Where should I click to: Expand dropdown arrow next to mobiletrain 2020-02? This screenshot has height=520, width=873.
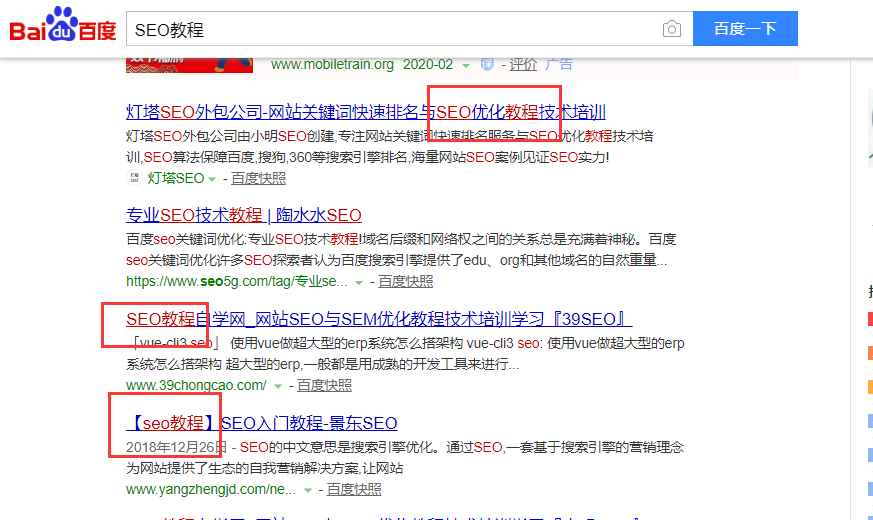click(465, 66)
